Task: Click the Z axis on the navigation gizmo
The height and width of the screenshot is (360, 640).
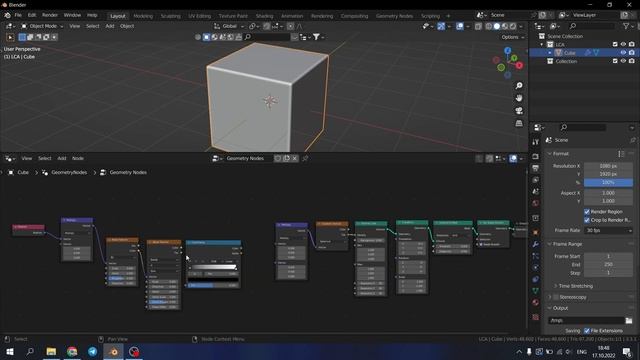Action: (x=507, y=51)
